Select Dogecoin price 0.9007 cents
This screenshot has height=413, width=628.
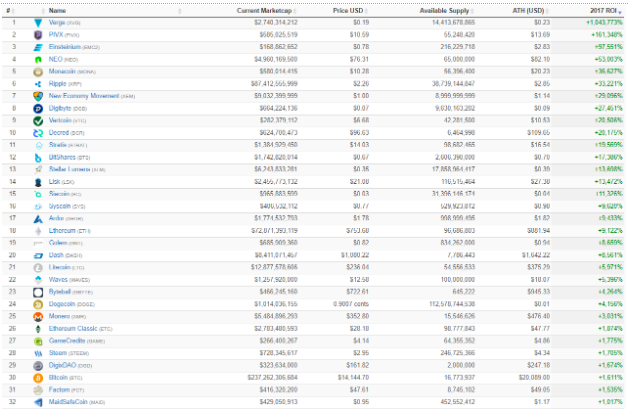351,304
